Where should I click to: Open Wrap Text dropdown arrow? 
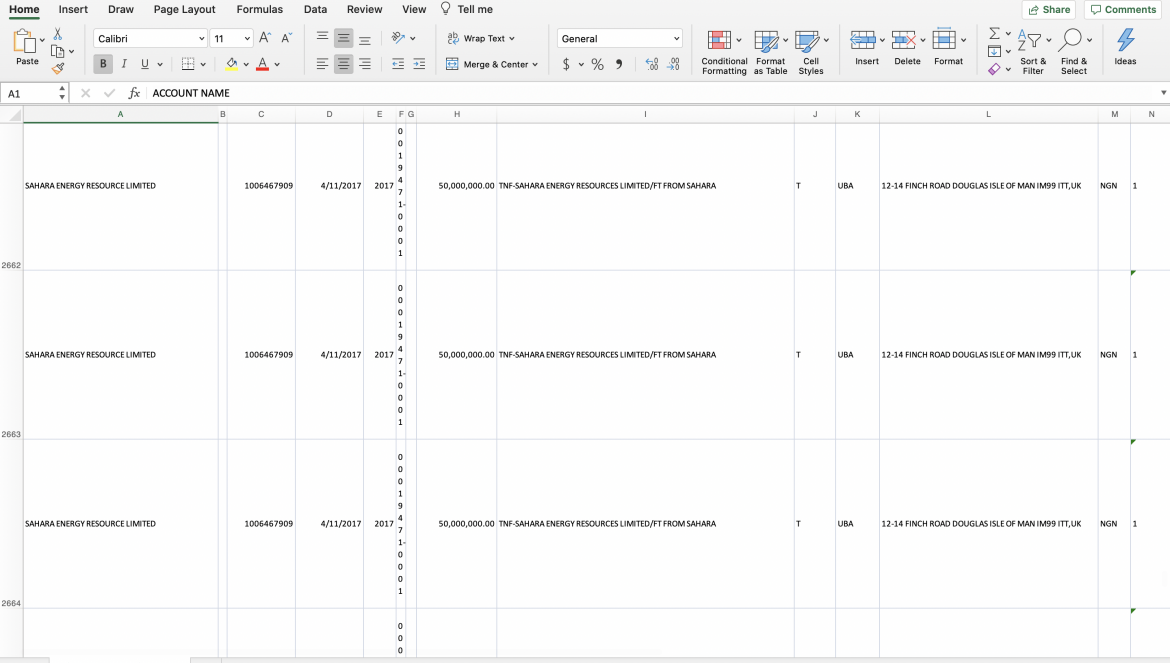point(512,39)
